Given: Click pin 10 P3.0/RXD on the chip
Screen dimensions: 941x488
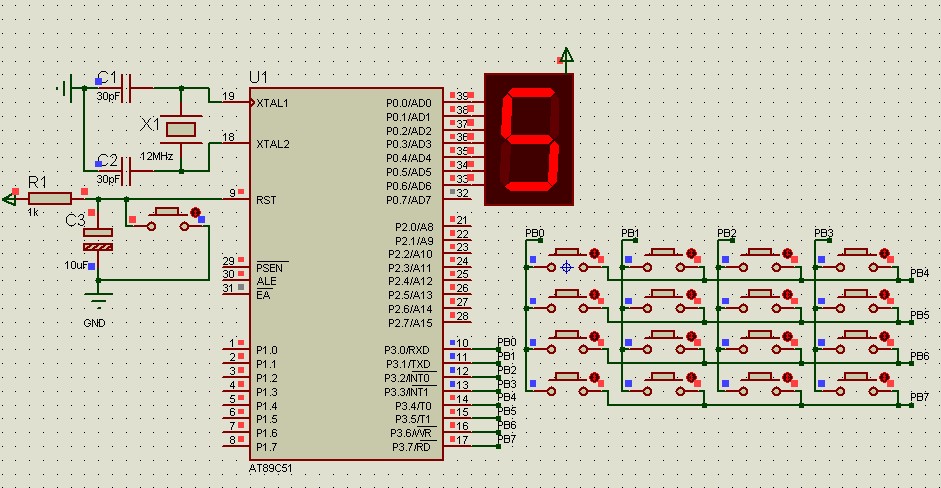Looking at the screenshot, I should [463, 343].
